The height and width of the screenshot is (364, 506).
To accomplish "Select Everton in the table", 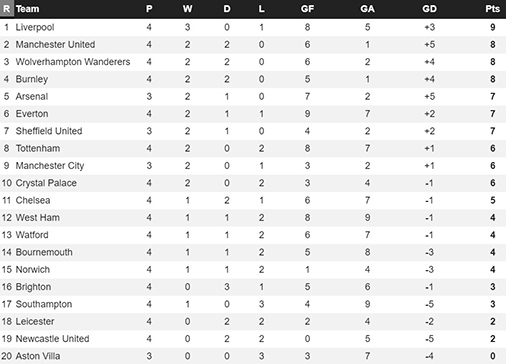I will [x=32, y=114].
